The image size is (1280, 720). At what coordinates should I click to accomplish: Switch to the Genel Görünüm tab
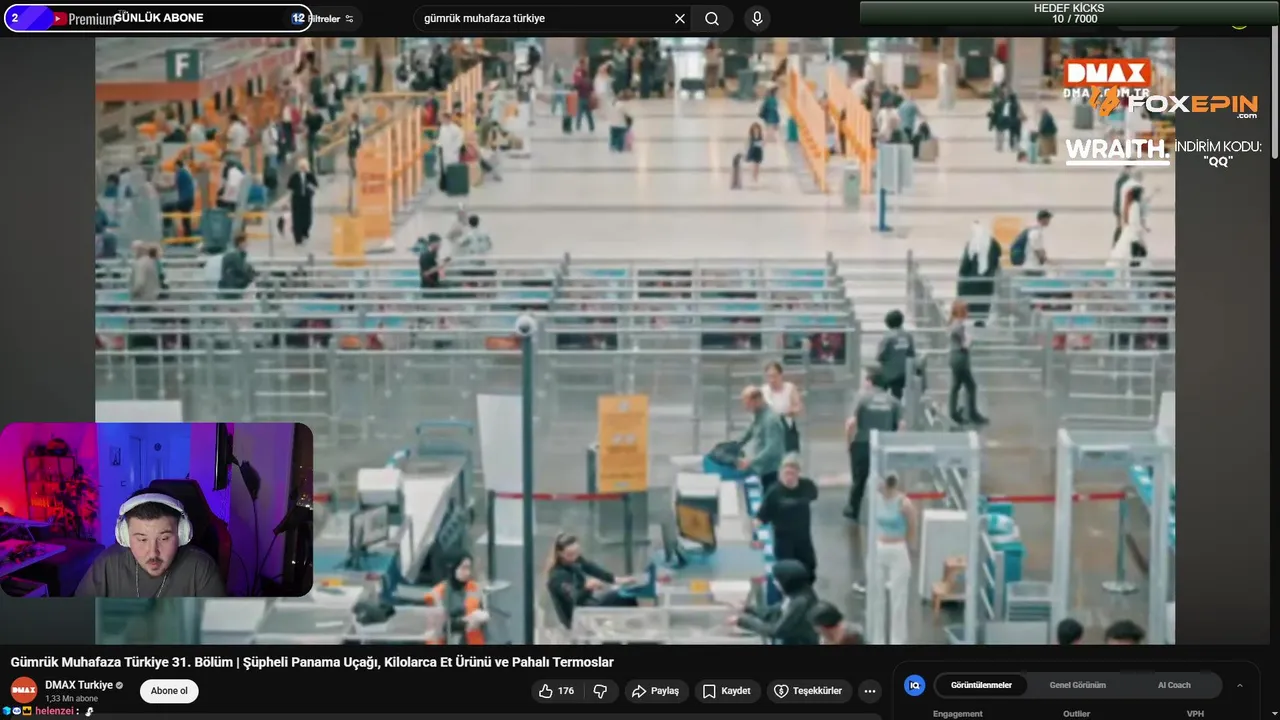click(x=1077, y=685)
